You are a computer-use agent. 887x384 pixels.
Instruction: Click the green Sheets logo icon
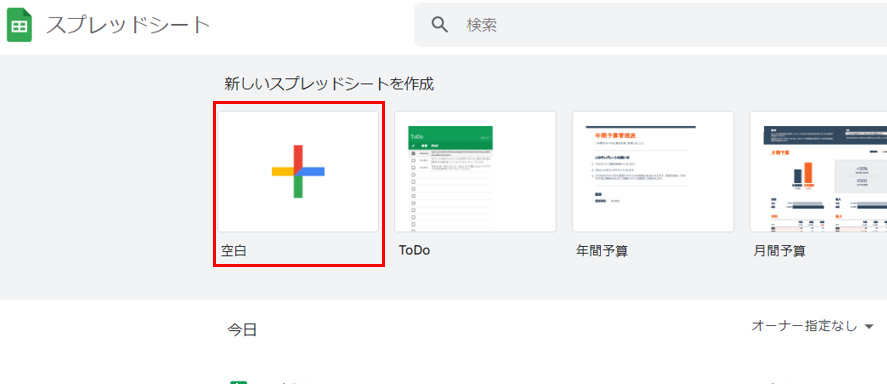(19, 25)
